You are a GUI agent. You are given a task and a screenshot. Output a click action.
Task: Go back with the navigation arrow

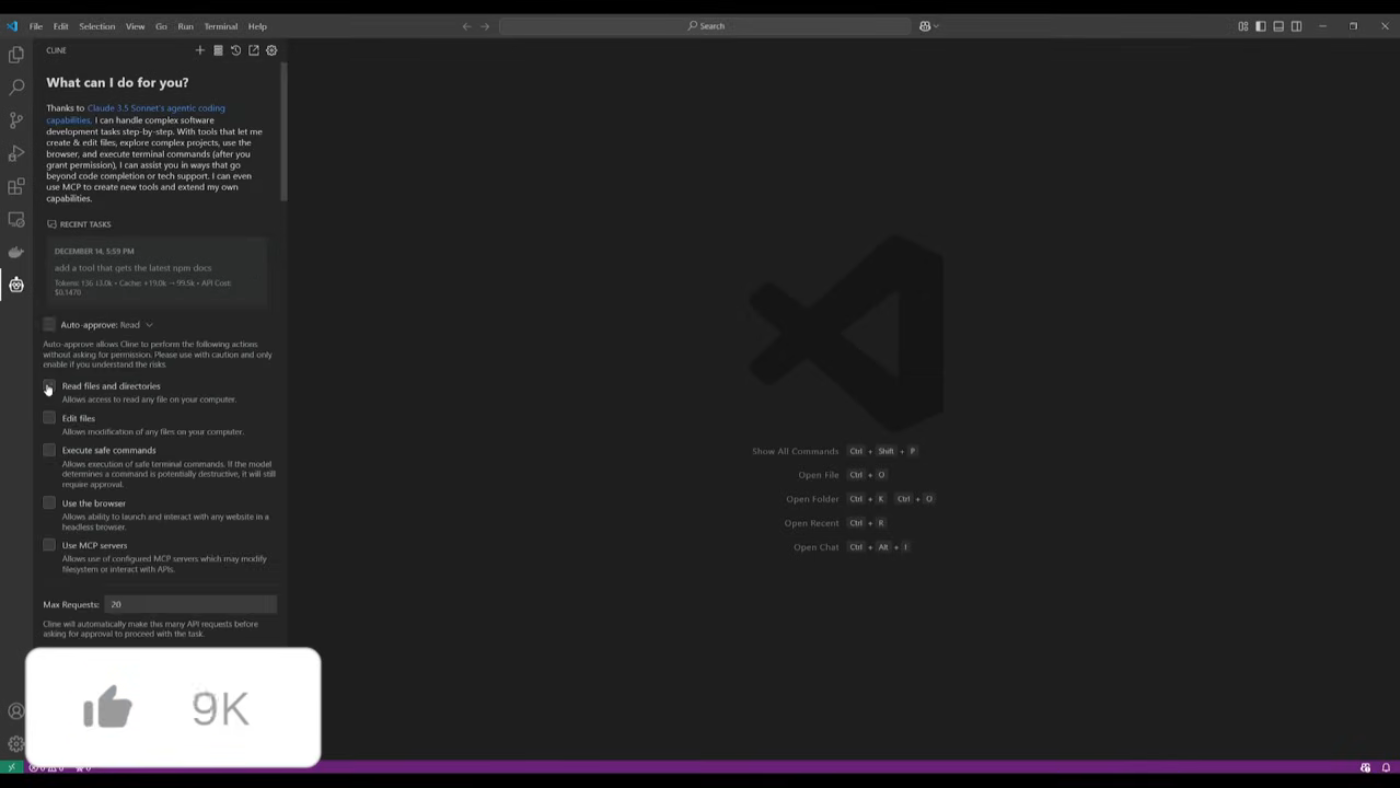pyautogui.click(x=466, y=26)
